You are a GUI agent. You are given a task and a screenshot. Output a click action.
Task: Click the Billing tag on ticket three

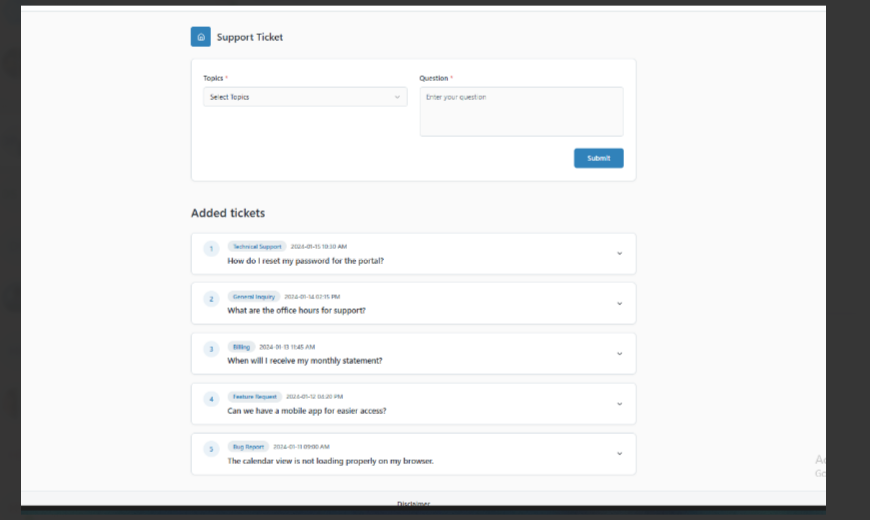coord(241,347)
